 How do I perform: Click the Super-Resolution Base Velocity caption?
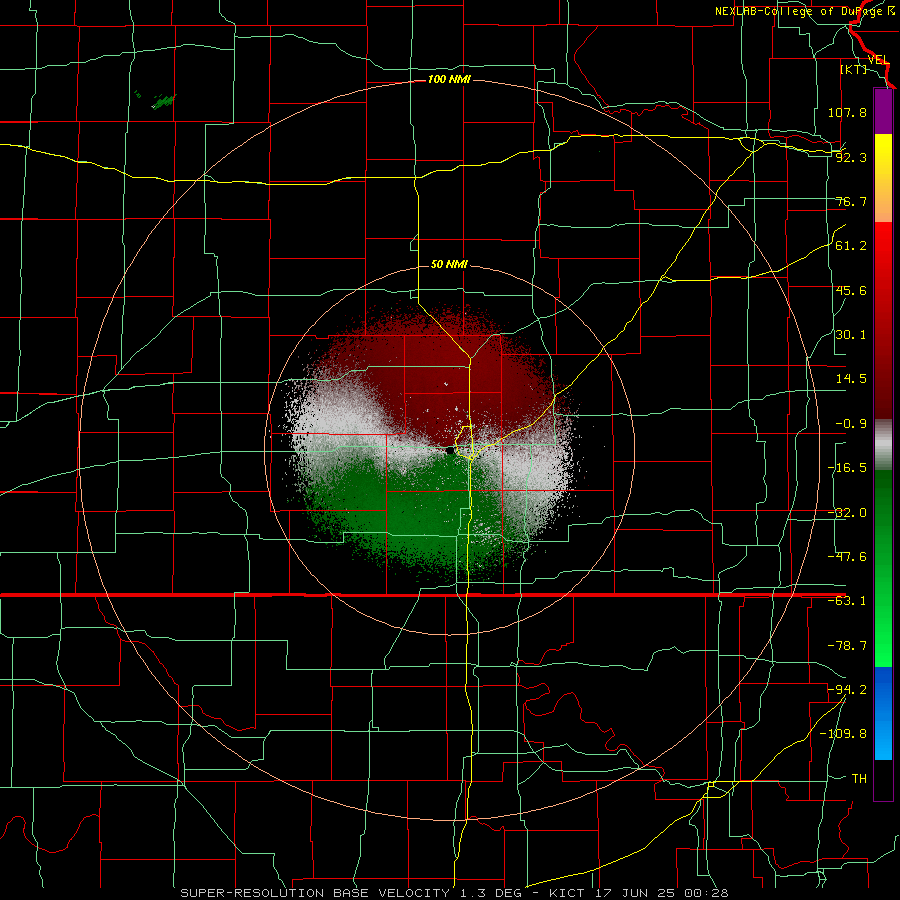454,893
